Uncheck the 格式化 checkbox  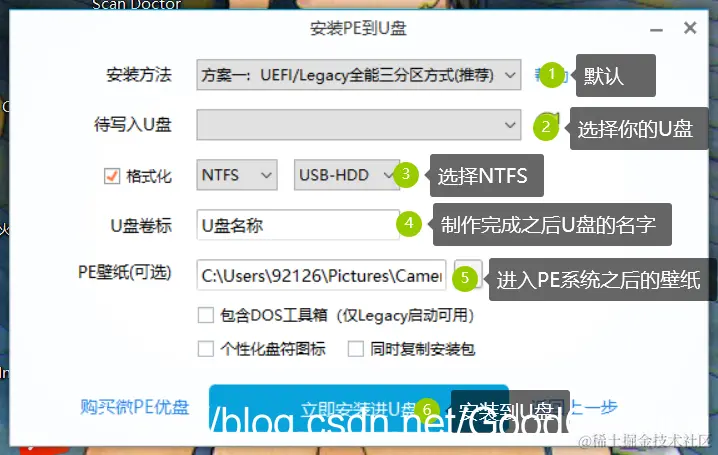[112, 176]
